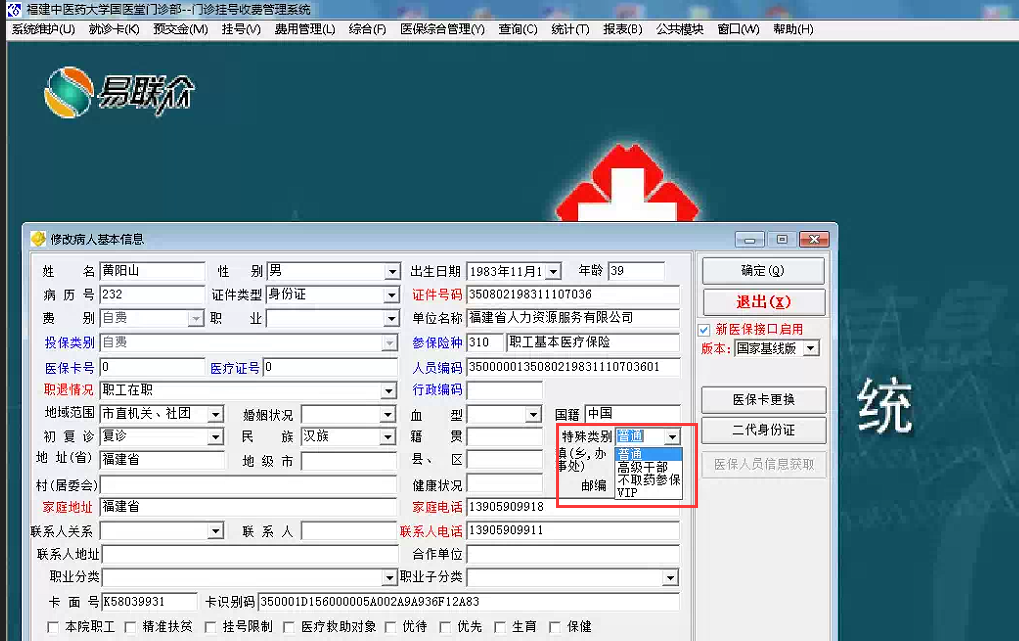Screen dimensions: 1019x641
Task: Open the 帮助(H) menu
Action: click(x=793, y=29)
